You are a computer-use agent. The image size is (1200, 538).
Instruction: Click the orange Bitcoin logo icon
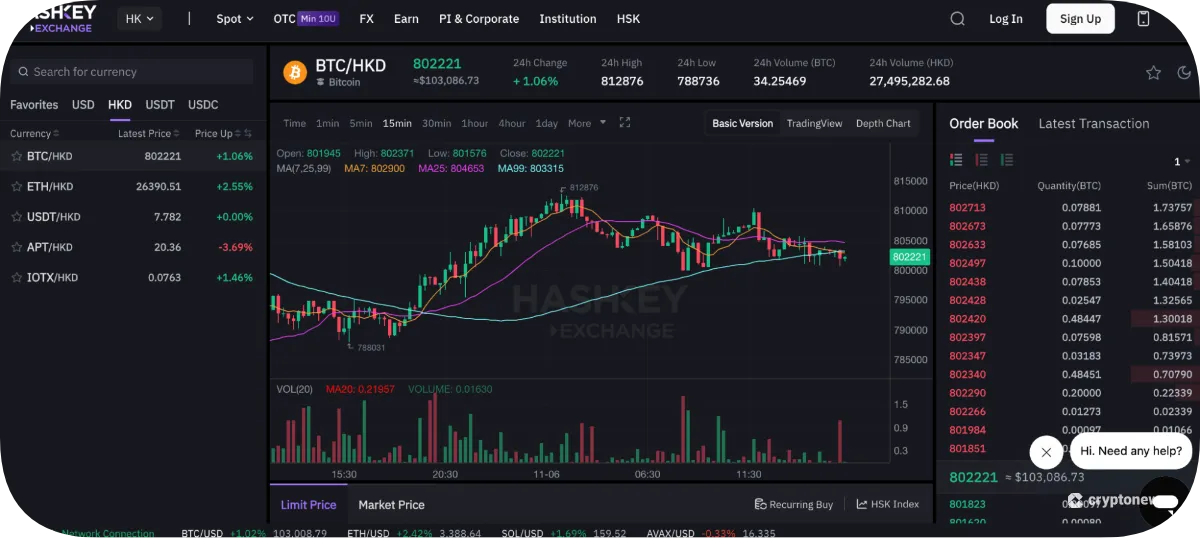pyautogui.click(x=295, y=72)
